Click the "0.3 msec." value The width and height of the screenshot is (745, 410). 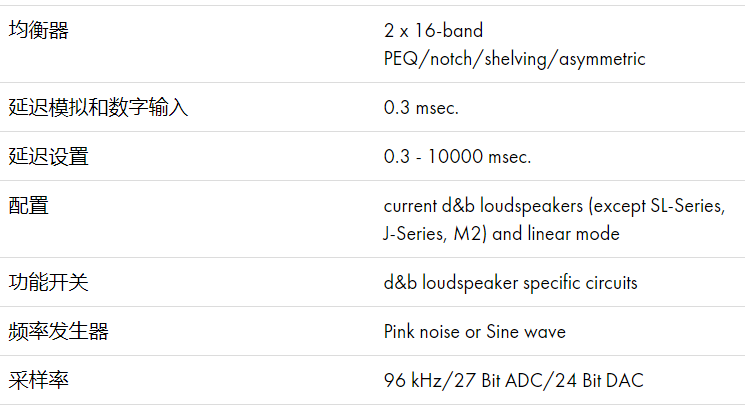click(421, 107)
